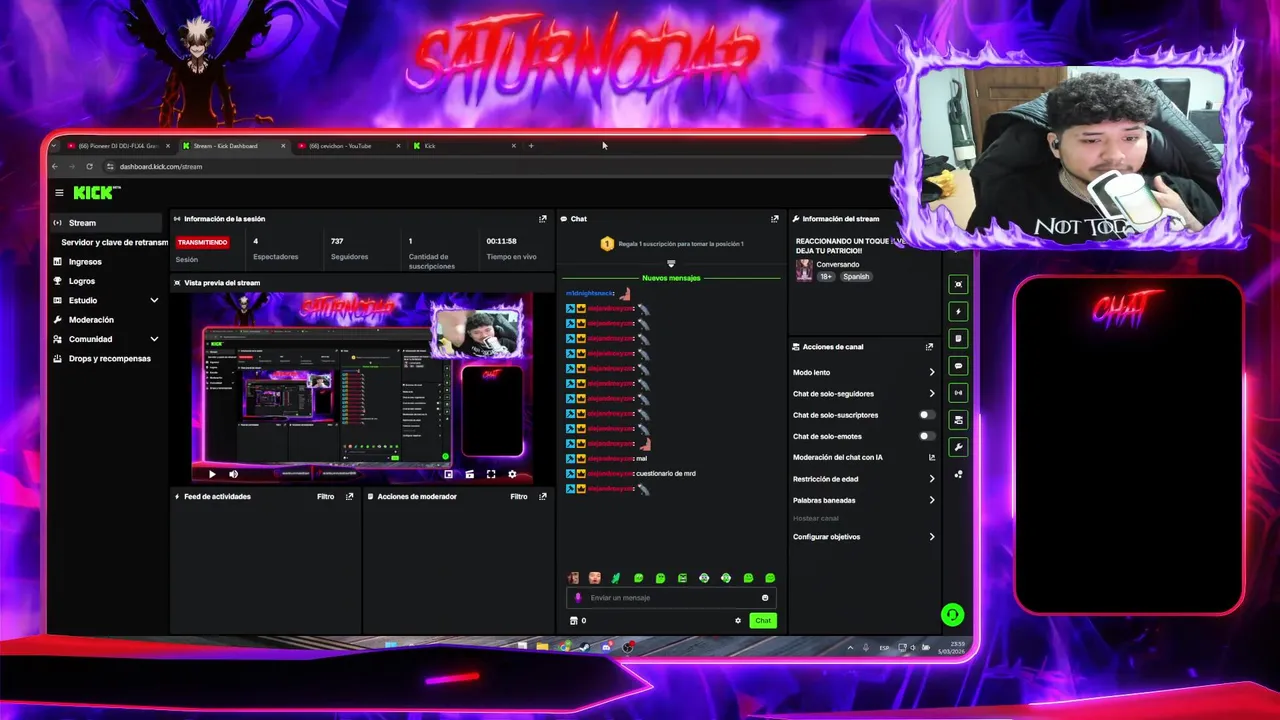Enable picture-in-picture on stream preview

(x=448, y=474)
